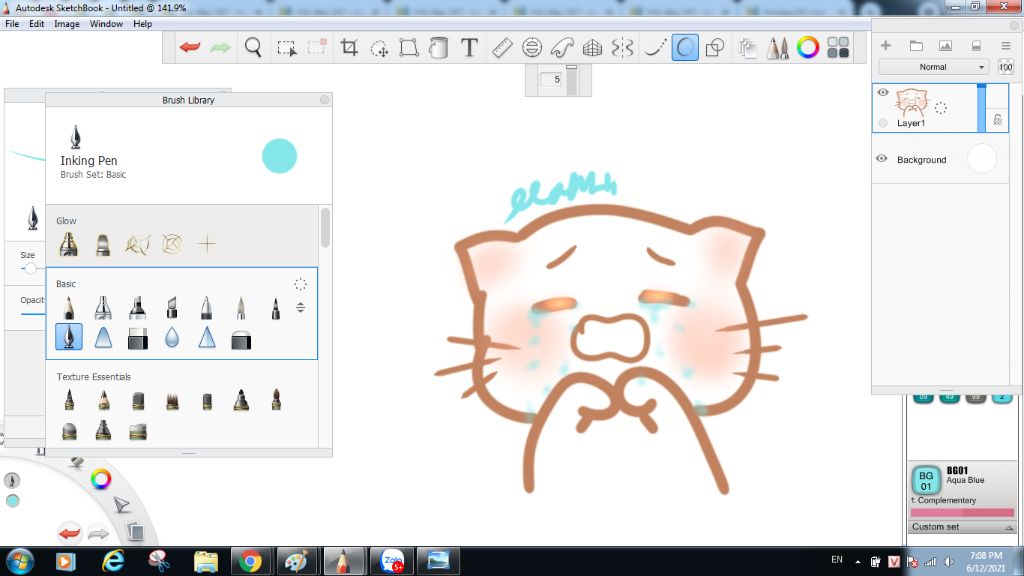
Task: Select first Texture Essentials brush
Action: click(69, 400)
